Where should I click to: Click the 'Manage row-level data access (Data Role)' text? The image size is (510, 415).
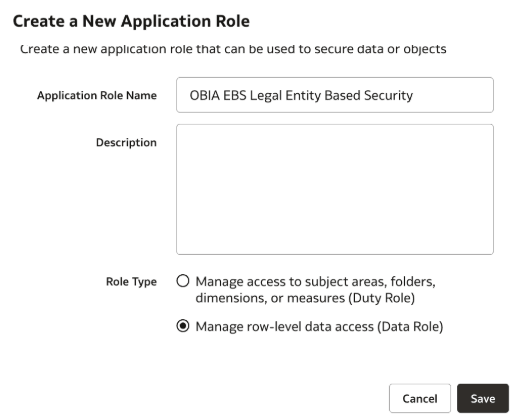tap(319, 326)
